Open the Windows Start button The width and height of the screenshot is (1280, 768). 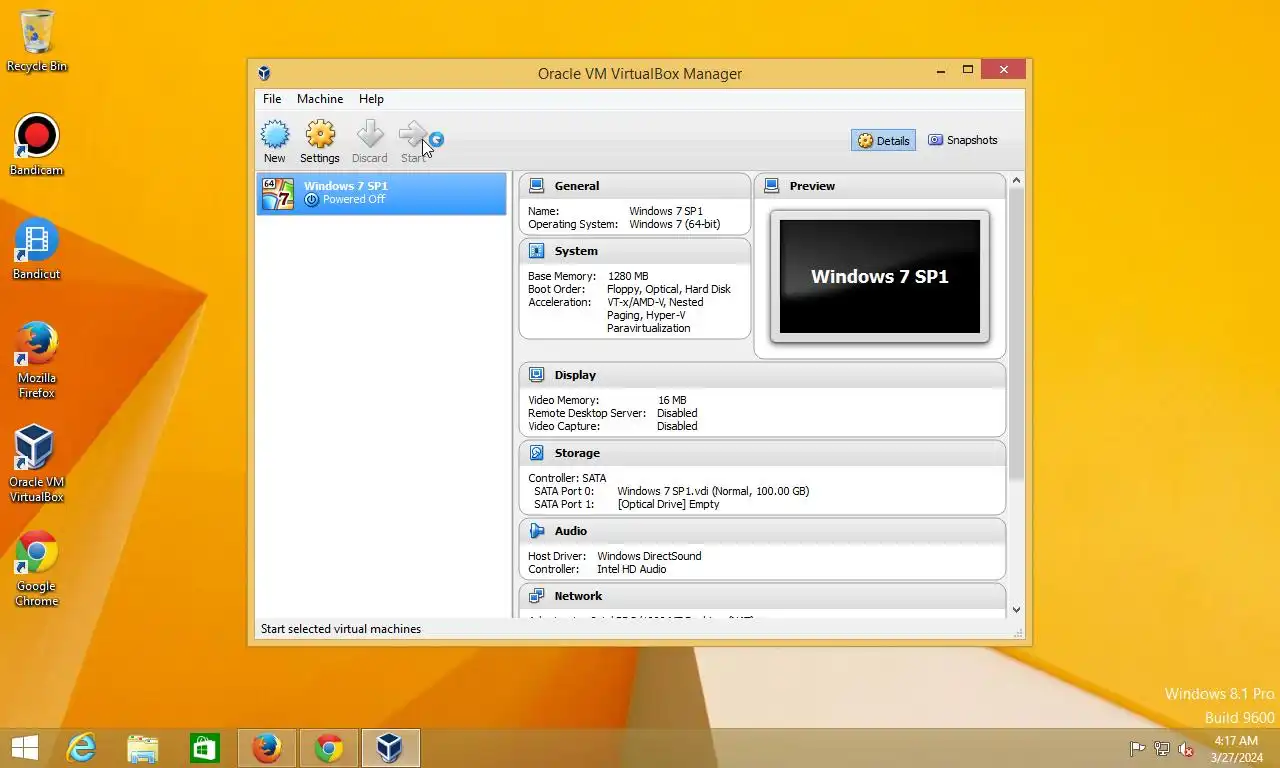click(24, 748)
